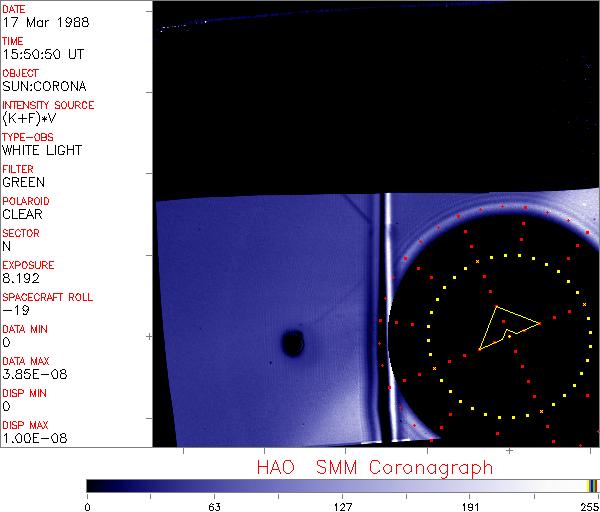Select the 'WHITE LIGHT' observation type value

click(41, 150)
